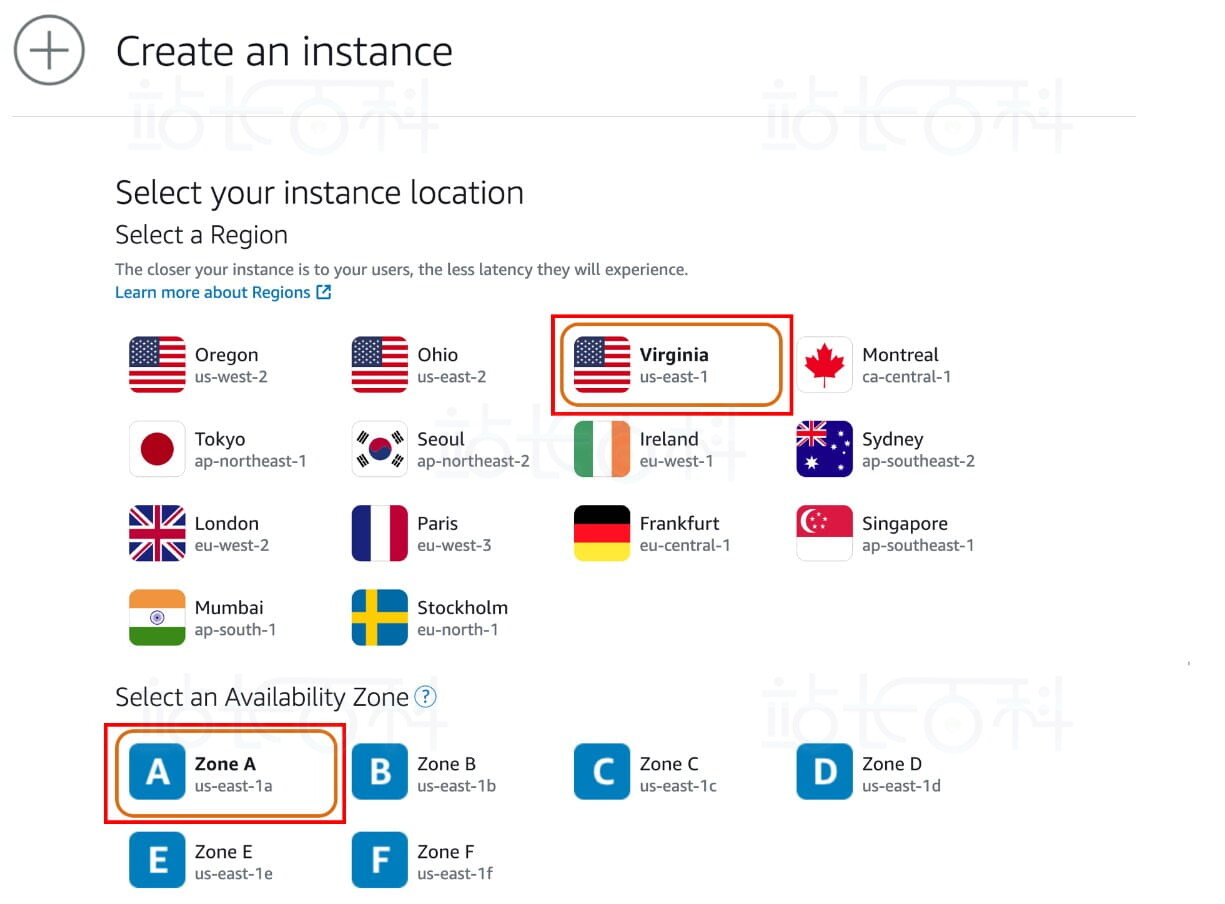
Task: Select Virginia us-east-1 region option
Action: click(671, 365)
